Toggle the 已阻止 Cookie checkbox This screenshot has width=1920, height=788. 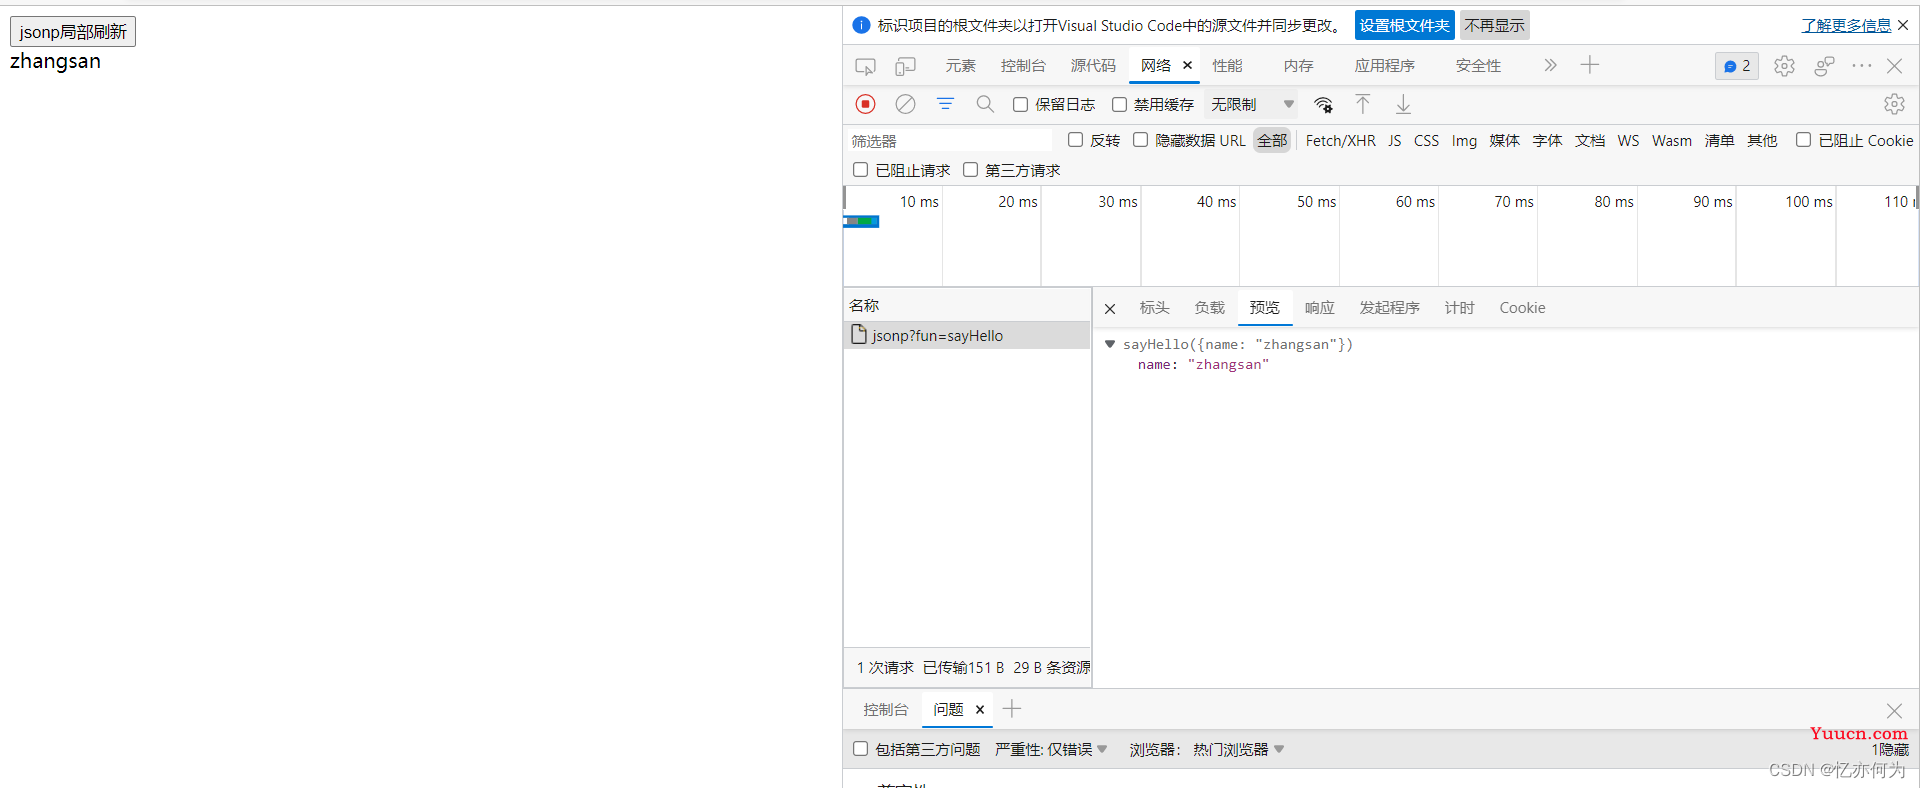click(x=1803, y=140)
